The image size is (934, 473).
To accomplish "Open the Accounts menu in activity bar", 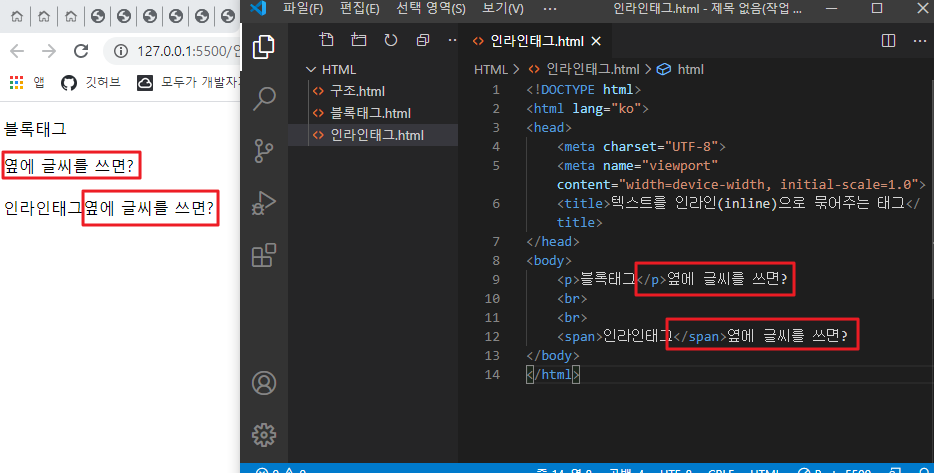I will (x=264, y=383).
